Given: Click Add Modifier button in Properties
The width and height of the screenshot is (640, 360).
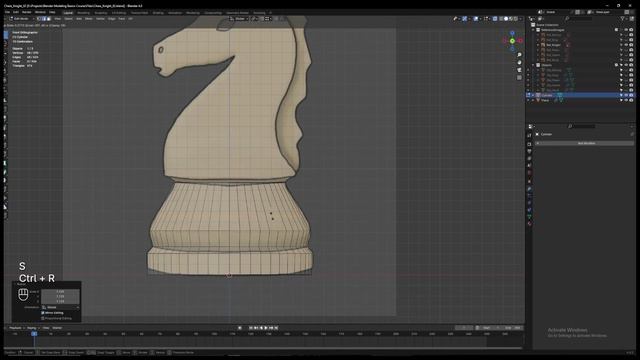Looking at the screenshot, I should pyautogui.click(x=585, y=143).
